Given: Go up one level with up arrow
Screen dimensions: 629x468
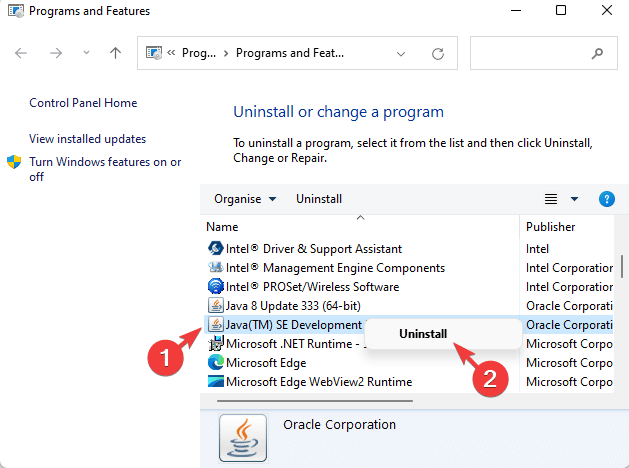Looking at the screenshot, I should [x=116, y=53].
